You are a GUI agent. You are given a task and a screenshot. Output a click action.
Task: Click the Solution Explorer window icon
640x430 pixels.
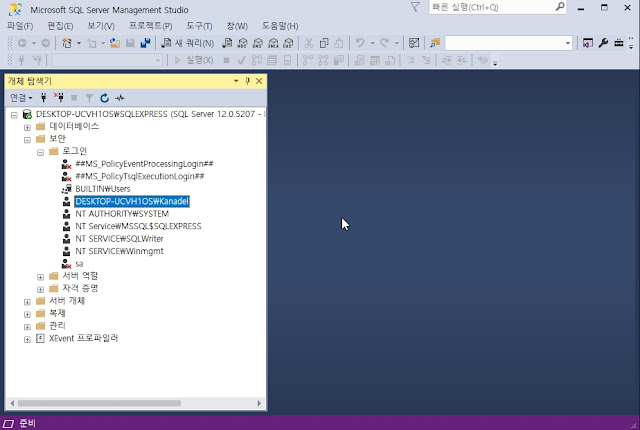click(588, 43)
